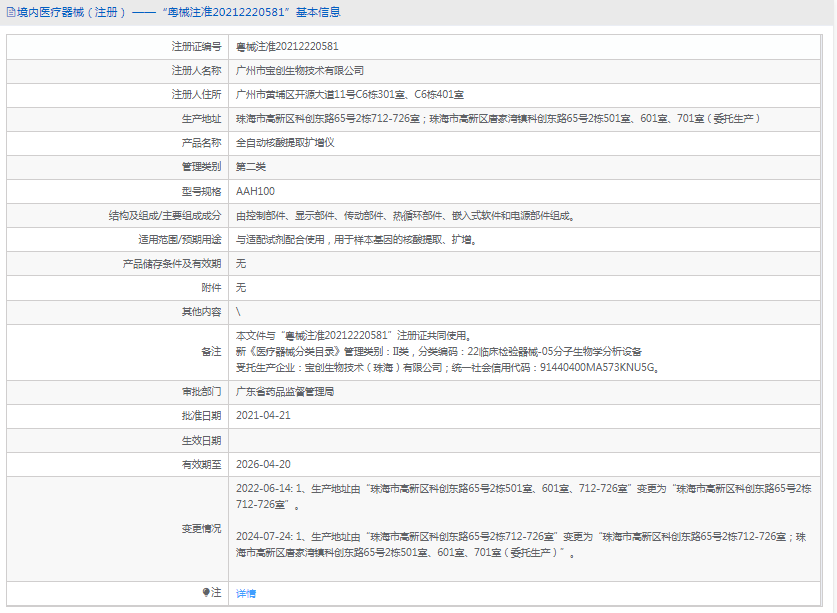Click the label 型号规格
Image resolution: width=837 pixels, height=613 pixels.
pos(201,191)
